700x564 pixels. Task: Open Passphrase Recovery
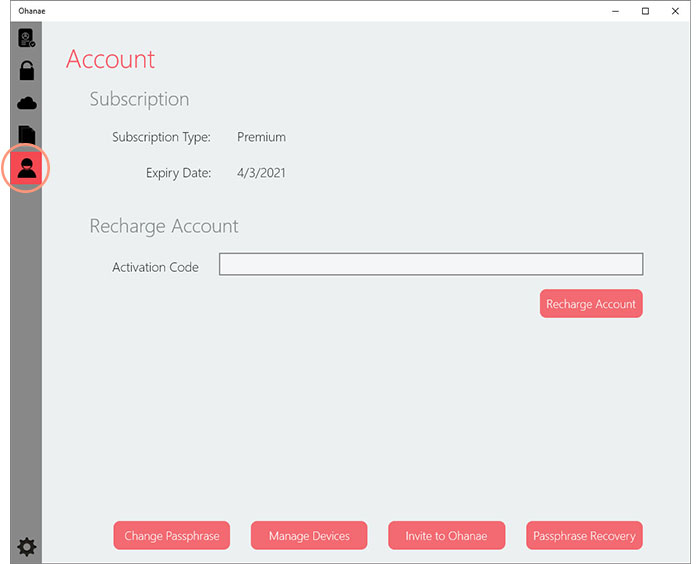[x=584, y=535]
